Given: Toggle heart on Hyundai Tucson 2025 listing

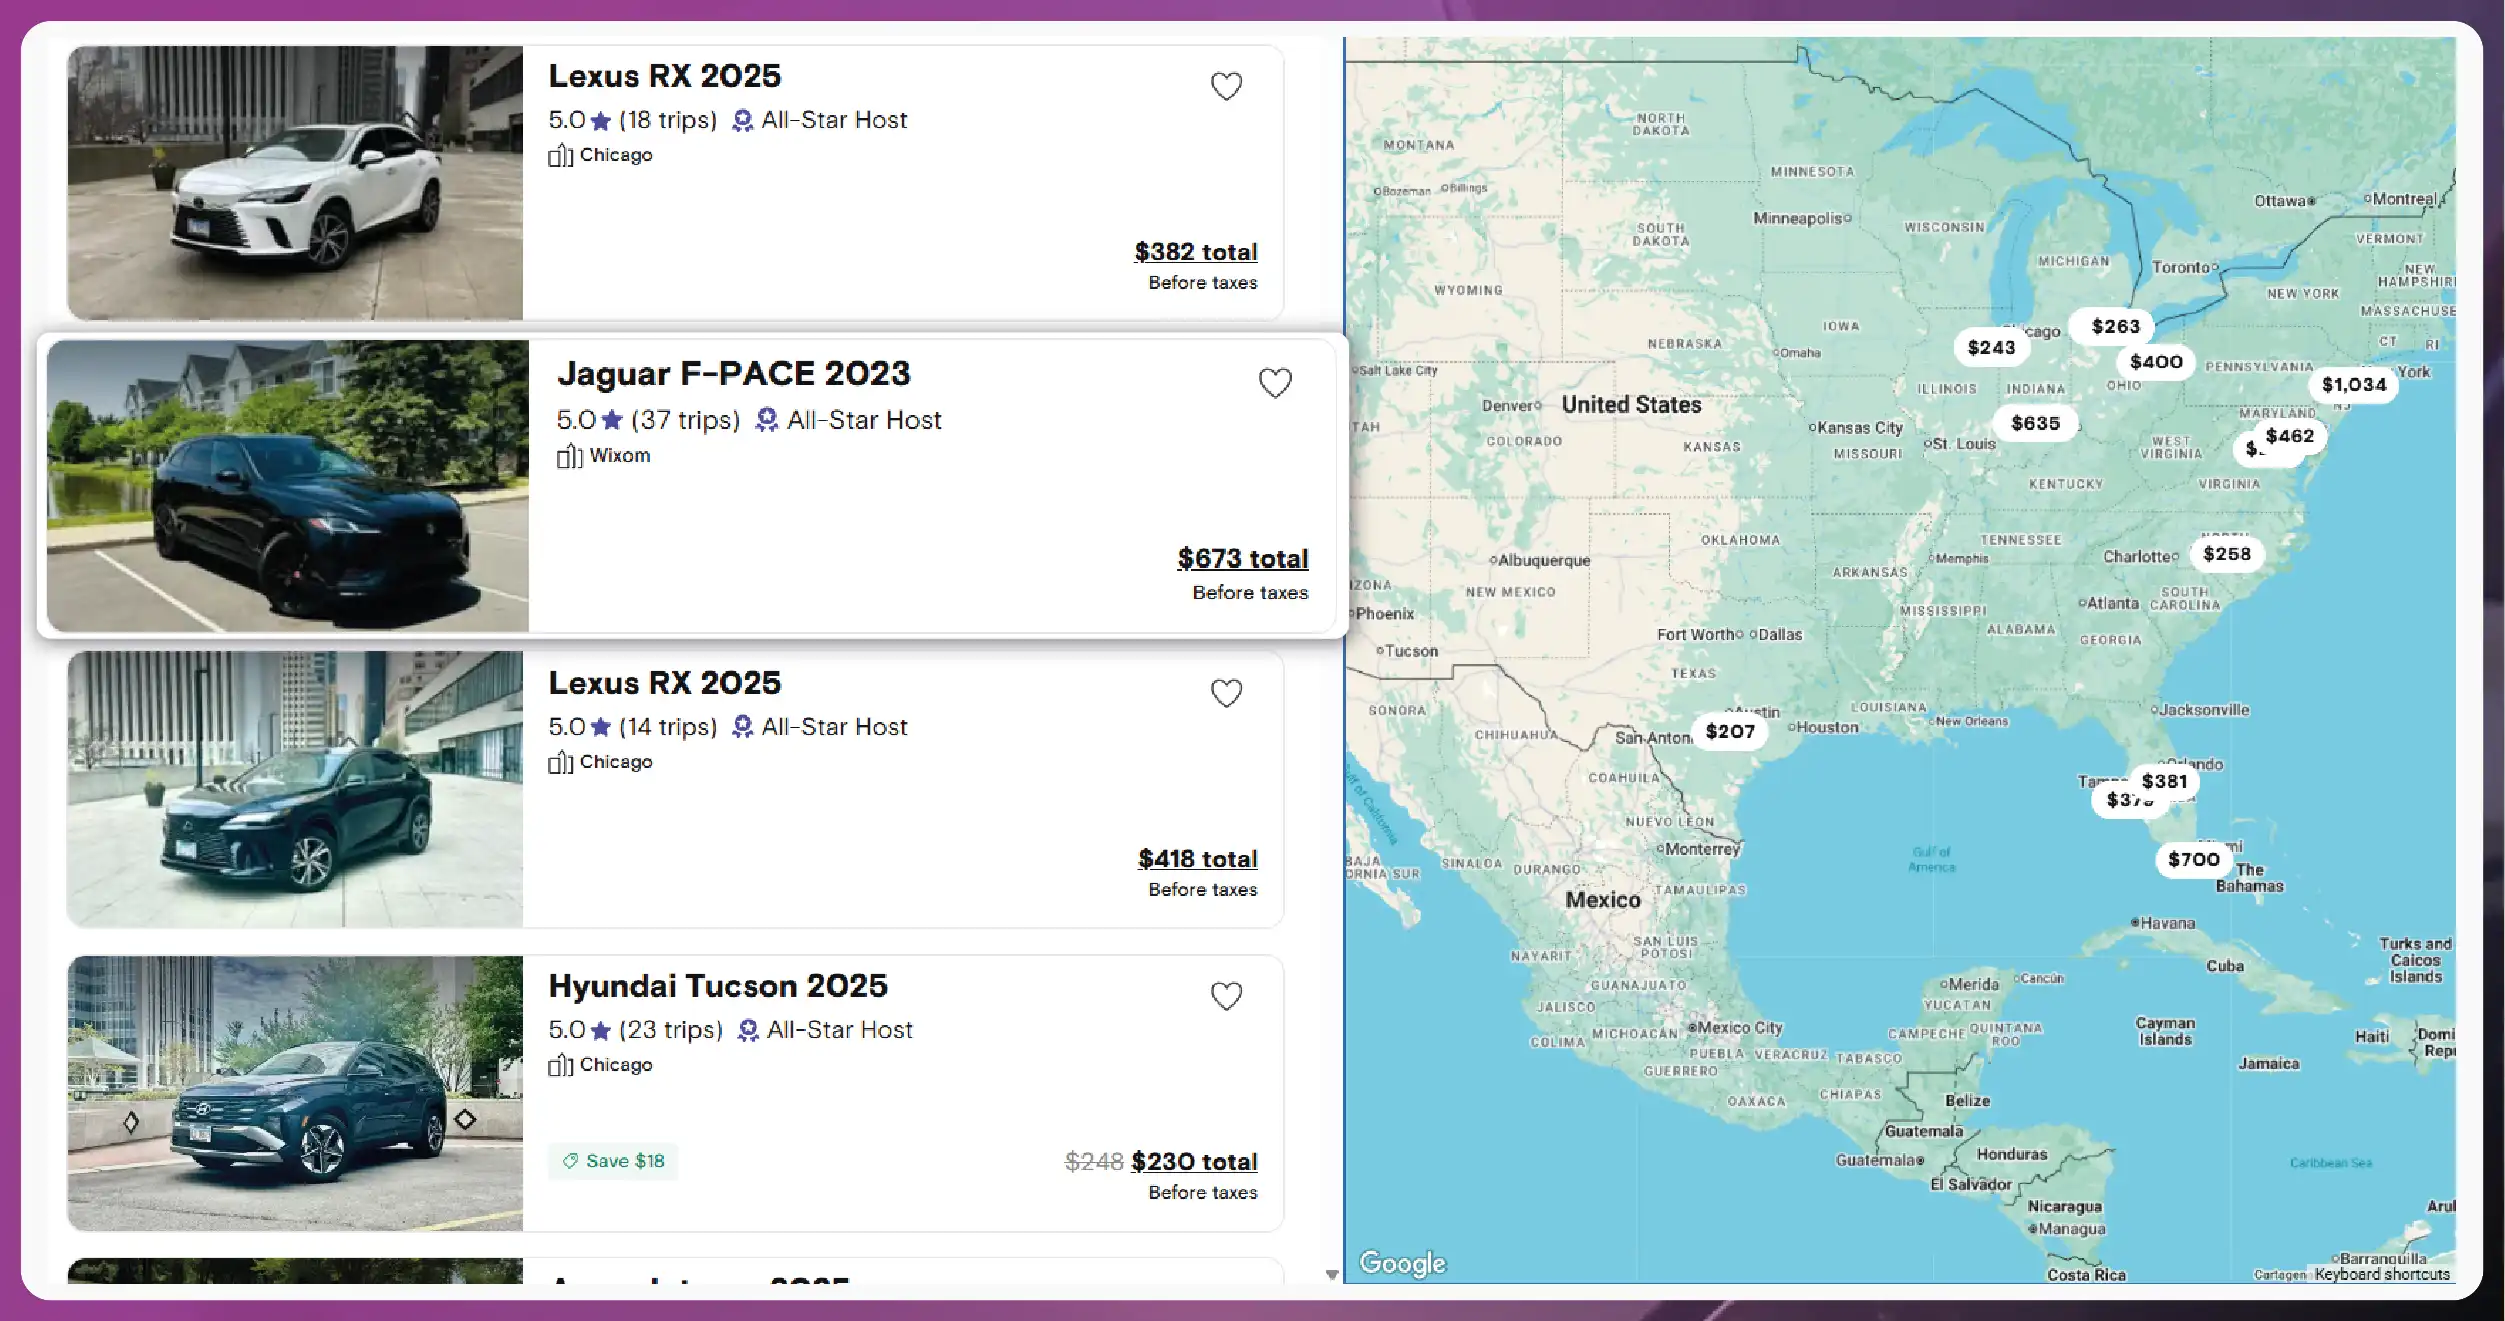Looking at the screenshot, I should pyautogui.click(x=1226, y=996).
